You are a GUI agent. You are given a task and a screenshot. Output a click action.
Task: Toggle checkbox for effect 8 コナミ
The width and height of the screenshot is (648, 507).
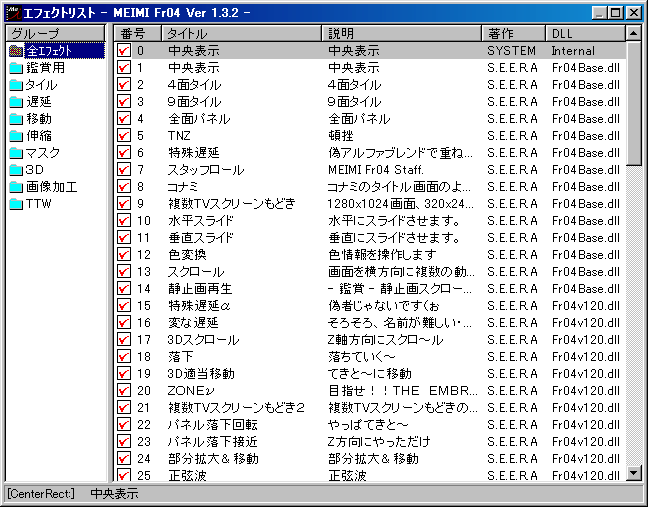pyautogui.click(x=124, y=187)
